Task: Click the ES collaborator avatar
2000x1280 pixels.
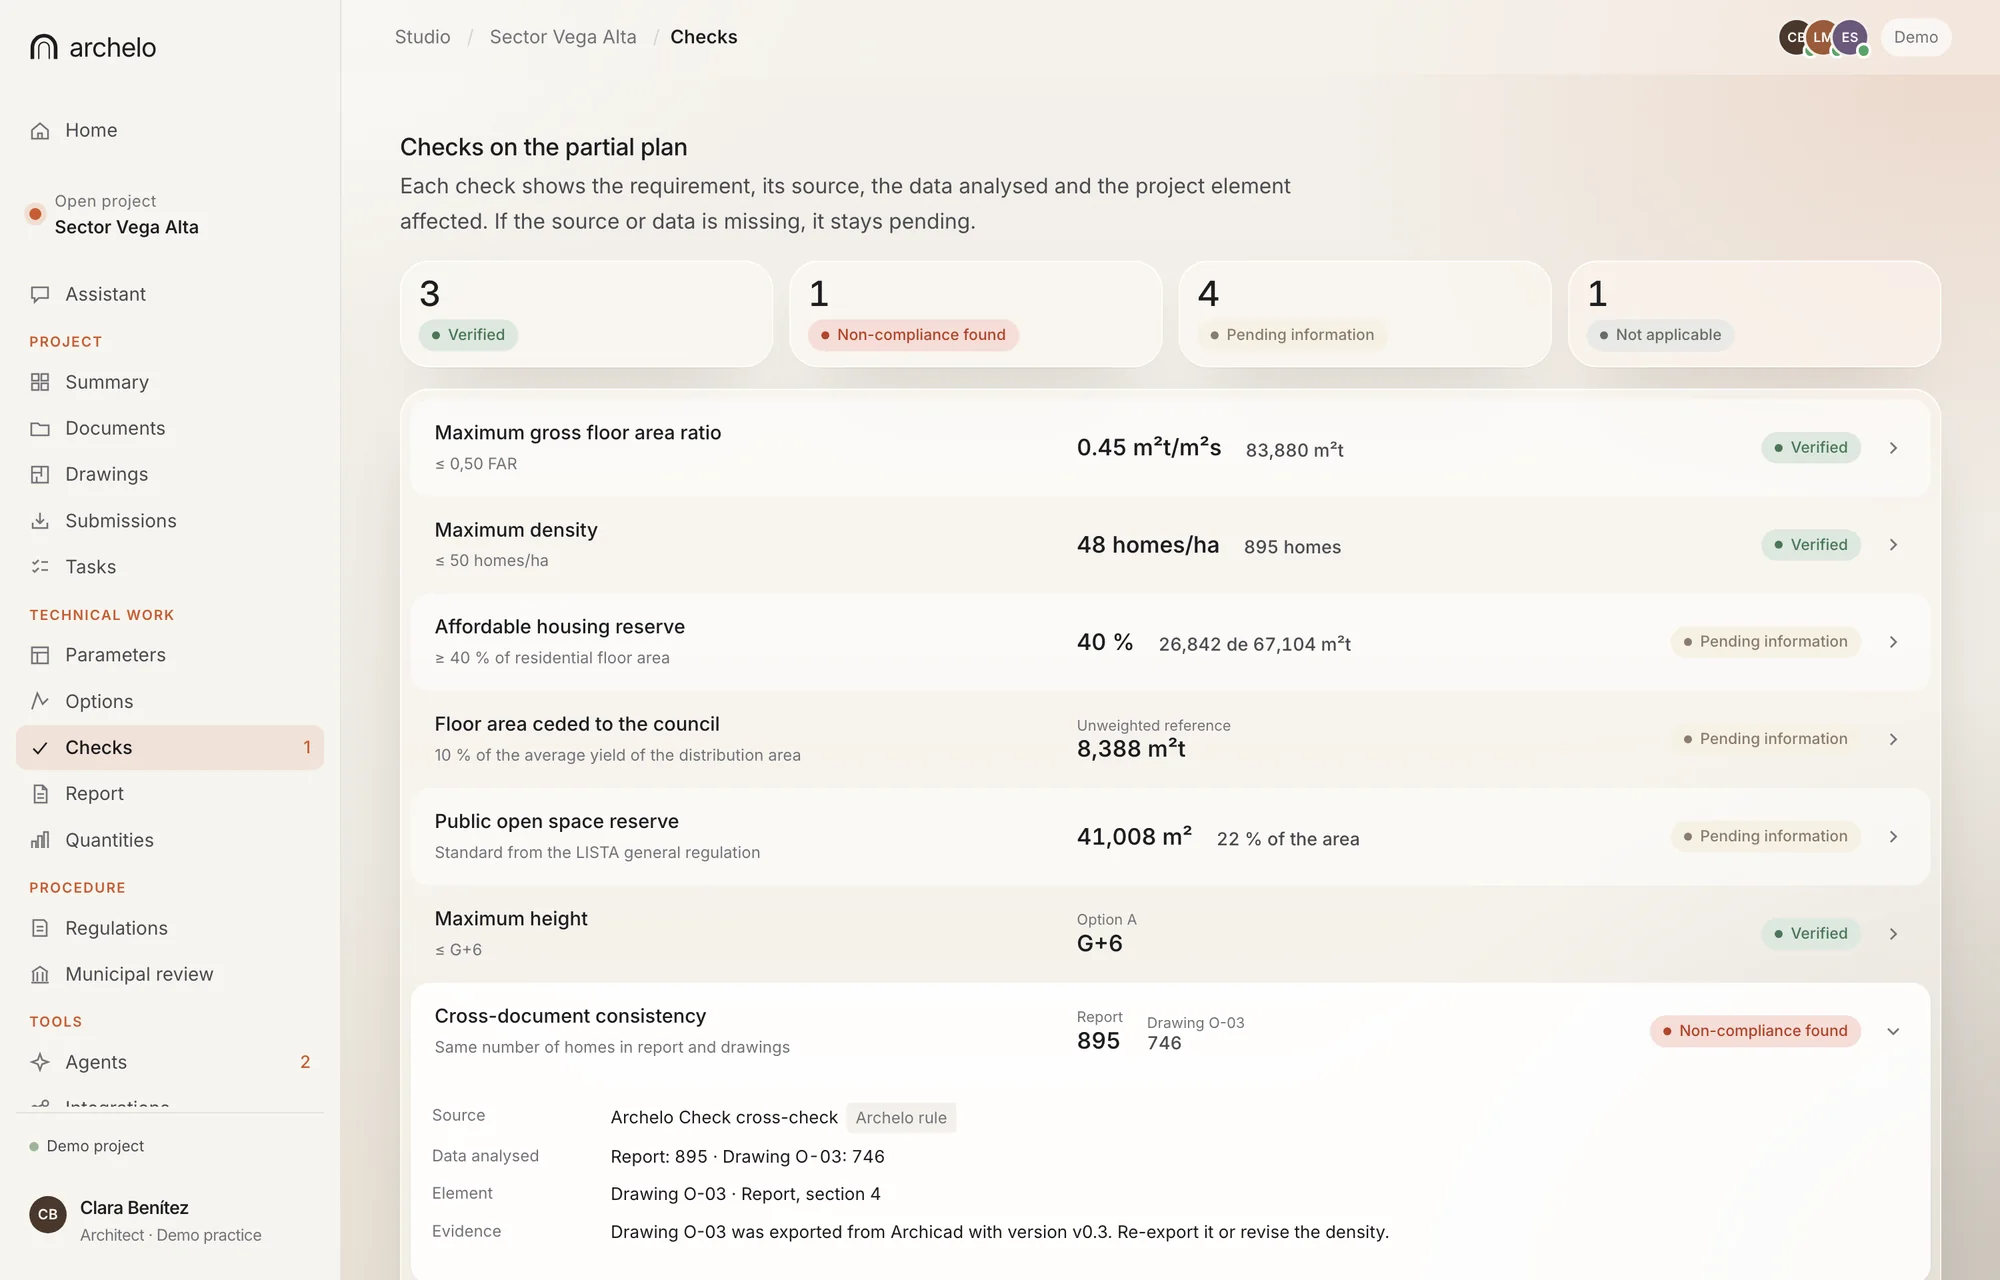Action: click(1850, 37)
